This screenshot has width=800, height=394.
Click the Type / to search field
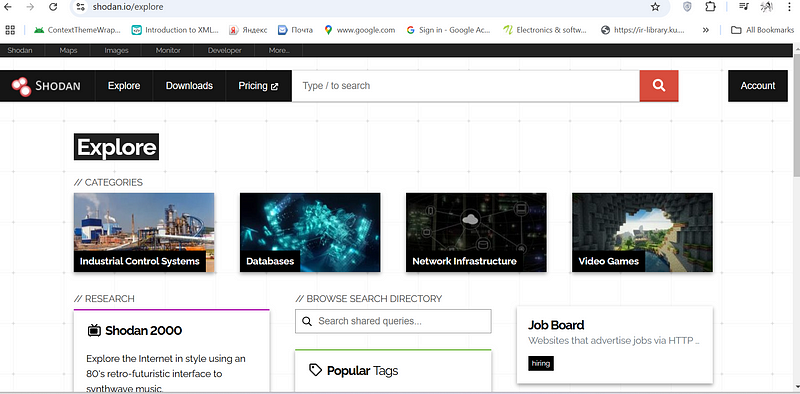(x=466, y=86)
